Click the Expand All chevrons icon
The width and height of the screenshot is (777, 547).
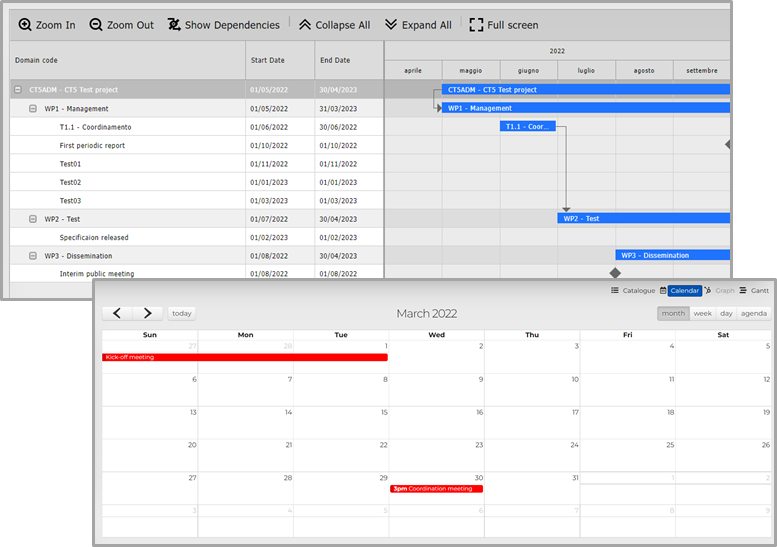pyautogui.click(x=391, y=25)
